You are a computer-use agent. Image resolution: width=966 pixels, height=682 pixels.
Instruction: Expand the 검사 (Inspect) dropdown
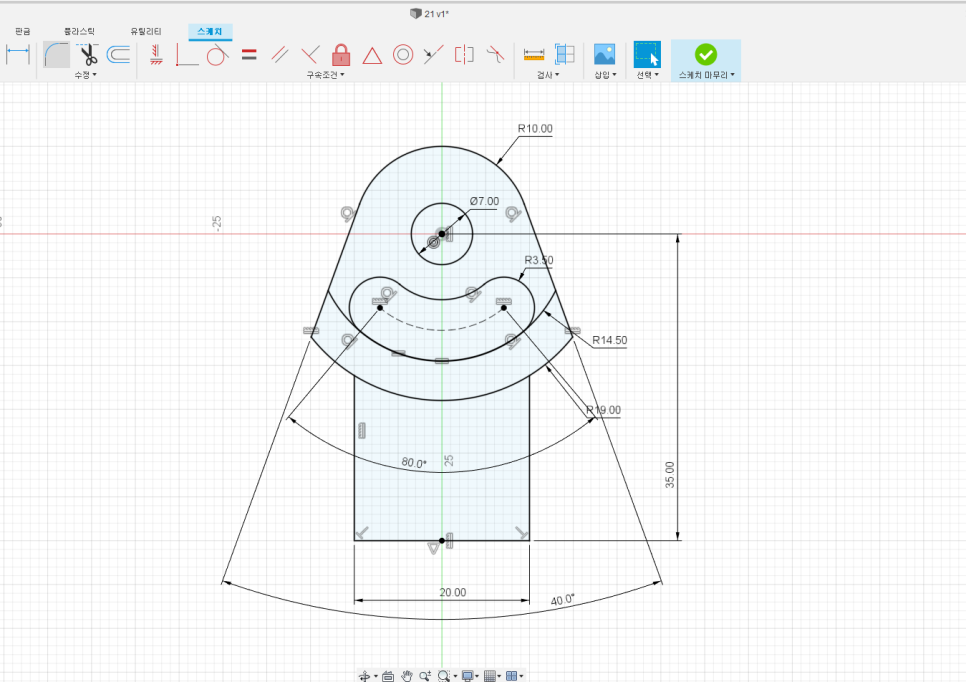548,75
